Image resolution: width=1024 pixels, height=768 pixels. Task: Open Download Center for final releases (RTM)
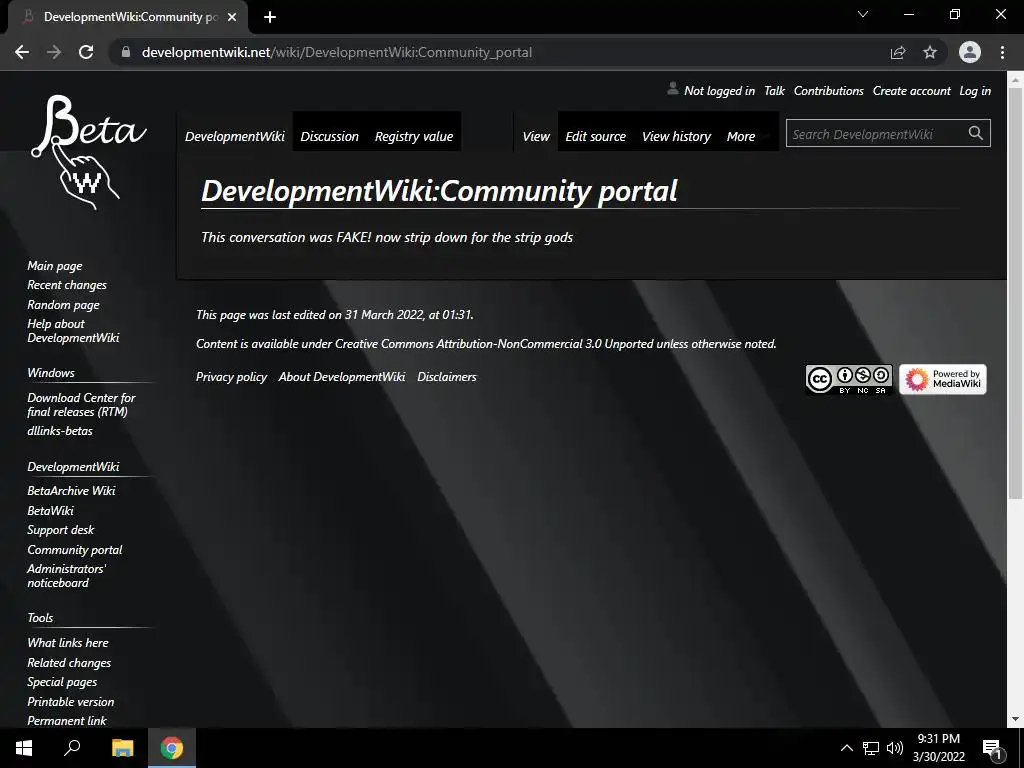coord(82,404)
